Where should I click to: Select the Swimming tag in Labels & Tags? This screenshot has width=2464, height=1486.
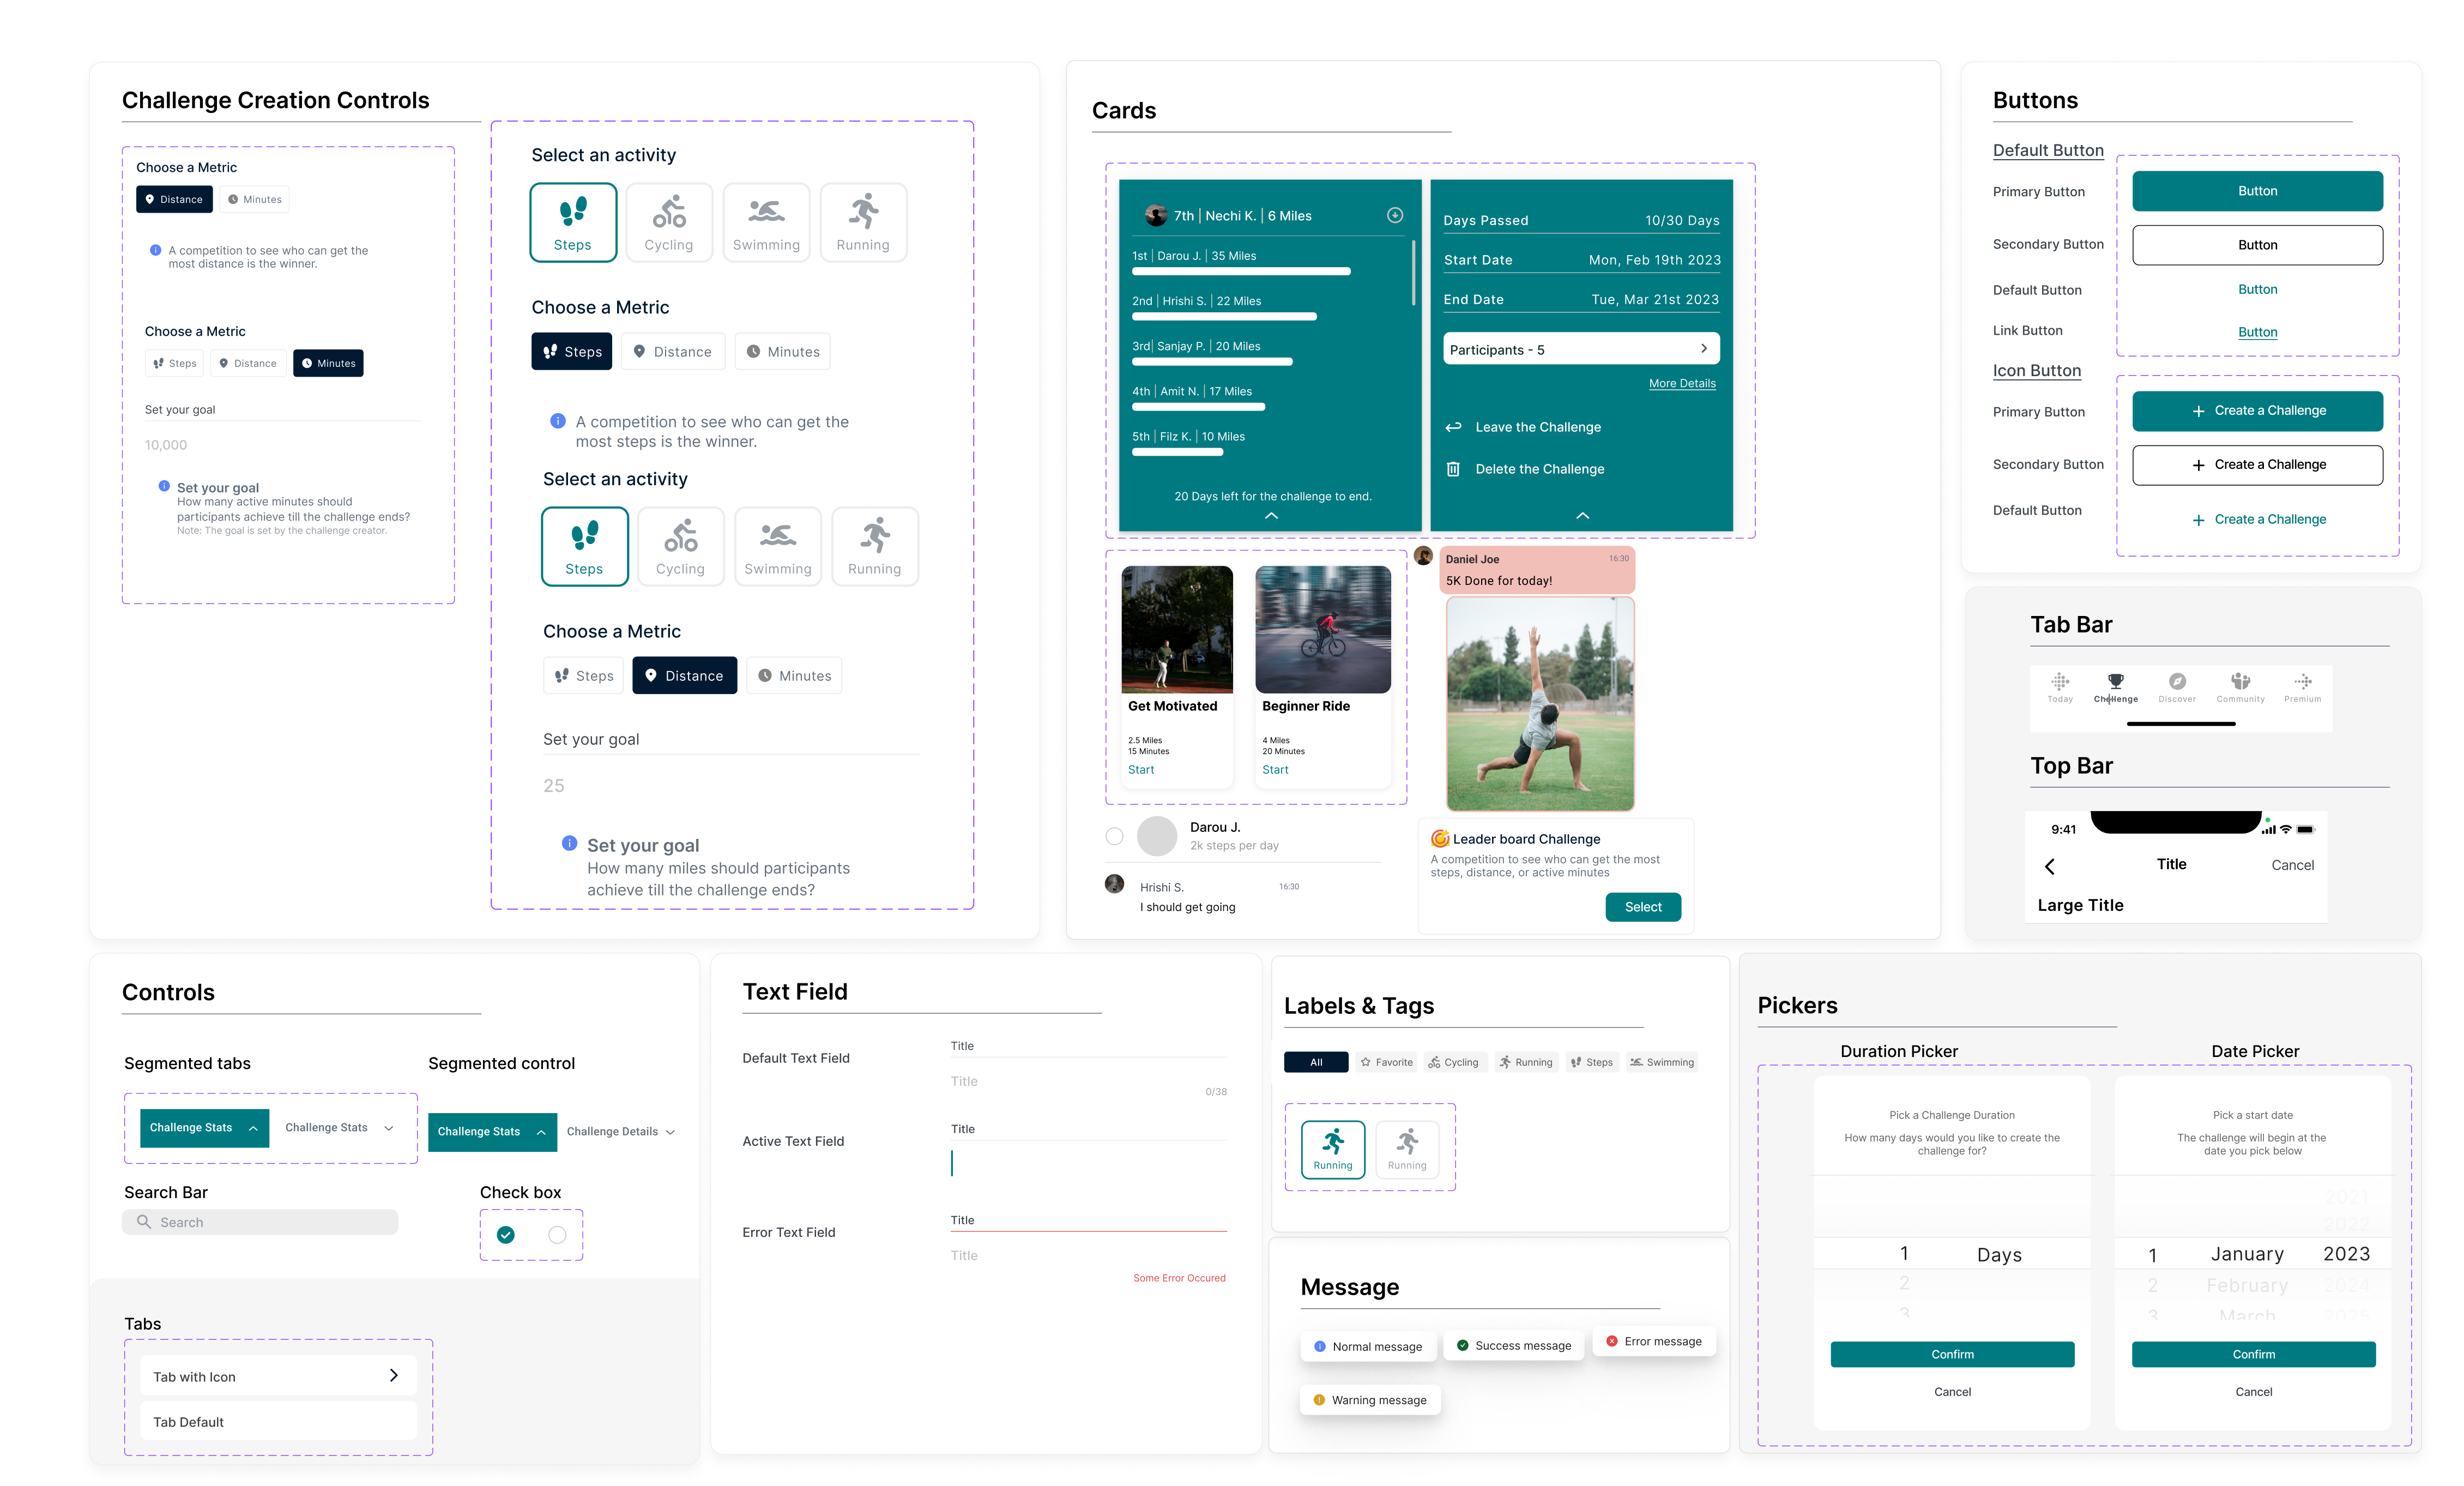pos(1662,1062)
